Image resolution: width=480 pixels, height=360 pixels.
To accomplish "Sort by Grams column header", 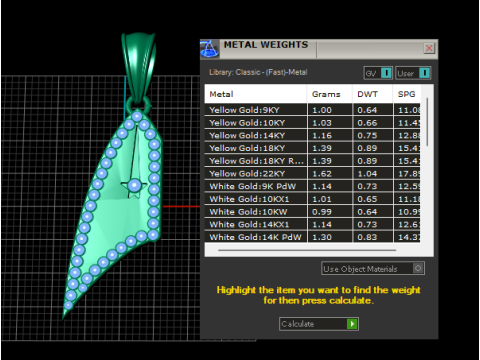I will point(329,94).
